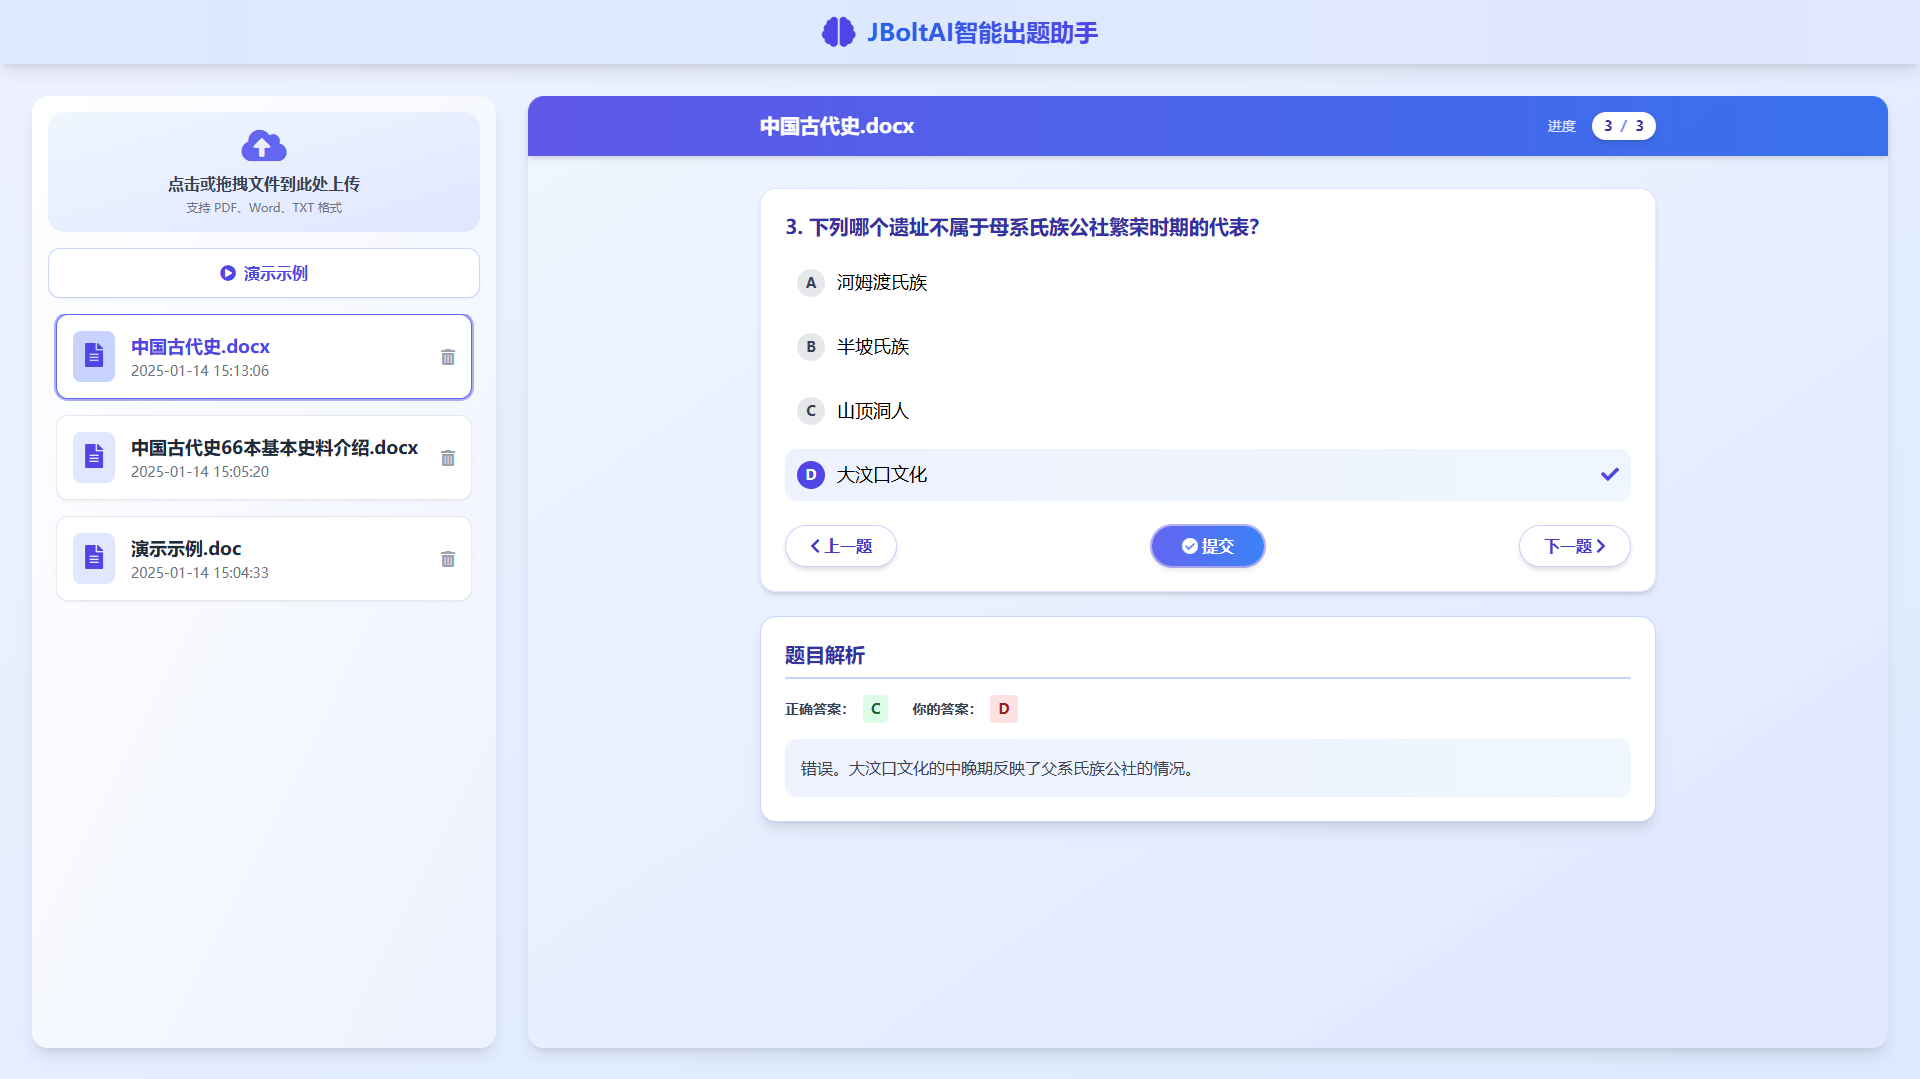This screenshot has width=1920, height=1079.
Task: Choose answer C 山顶洞人
Action: (x=1207, y=411)
